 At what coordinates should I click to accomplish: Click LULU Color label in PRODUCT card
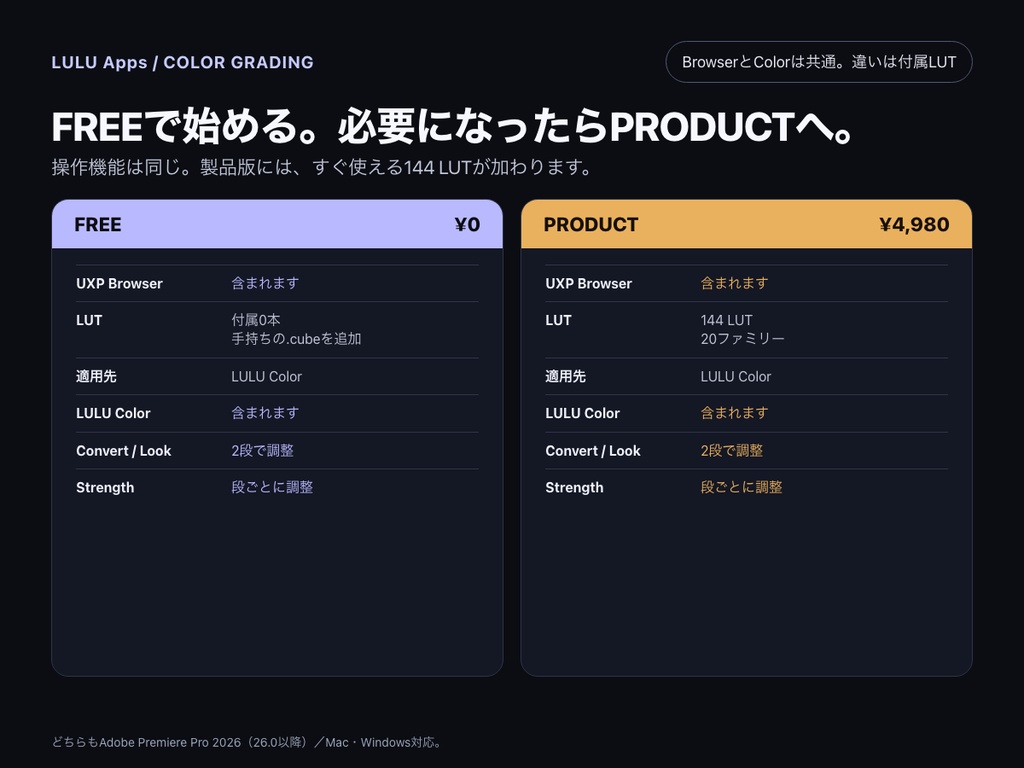pos(583,413)
